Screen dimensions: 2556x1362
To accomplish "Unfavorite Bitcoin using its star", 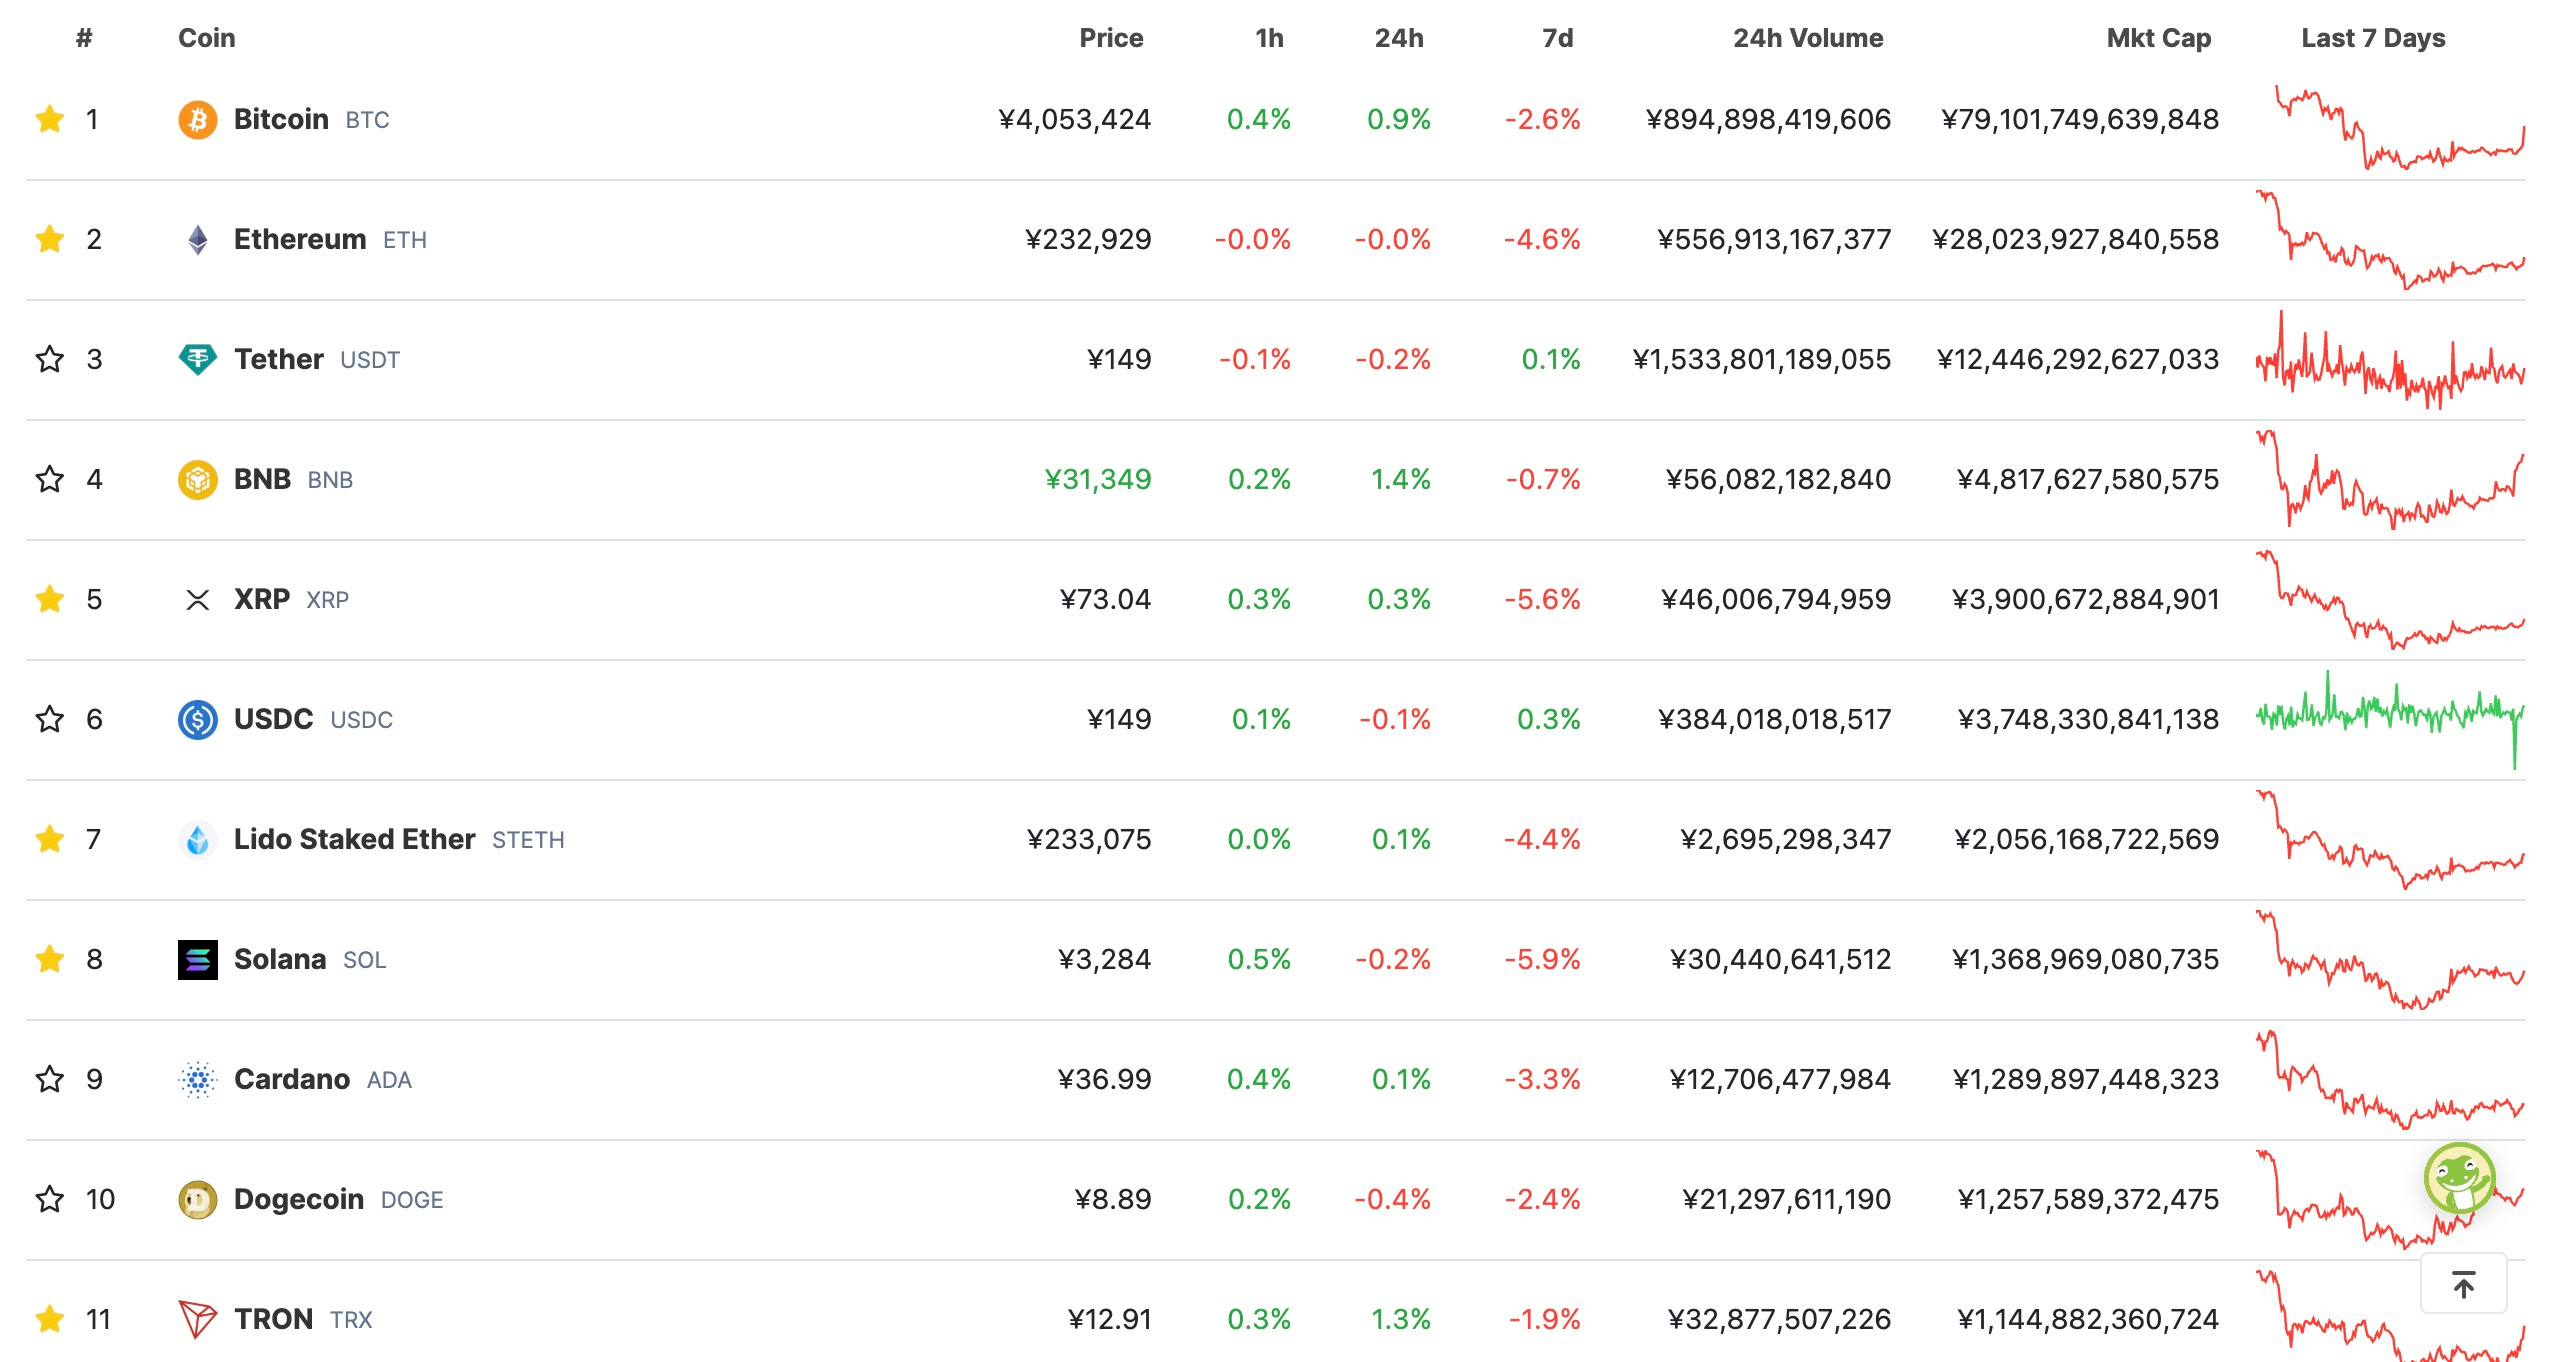I will (x=49, y=120).
